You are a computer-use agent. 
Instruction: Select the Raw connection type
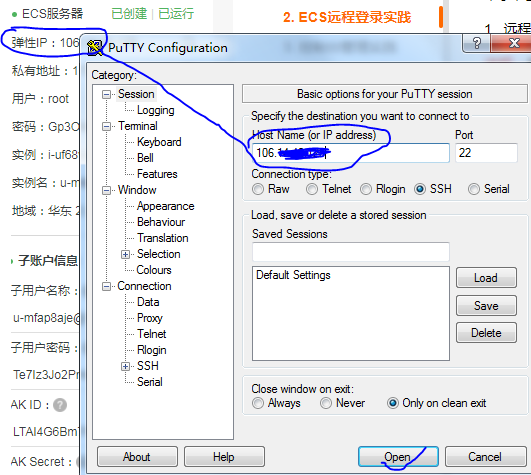coord(258,189)
